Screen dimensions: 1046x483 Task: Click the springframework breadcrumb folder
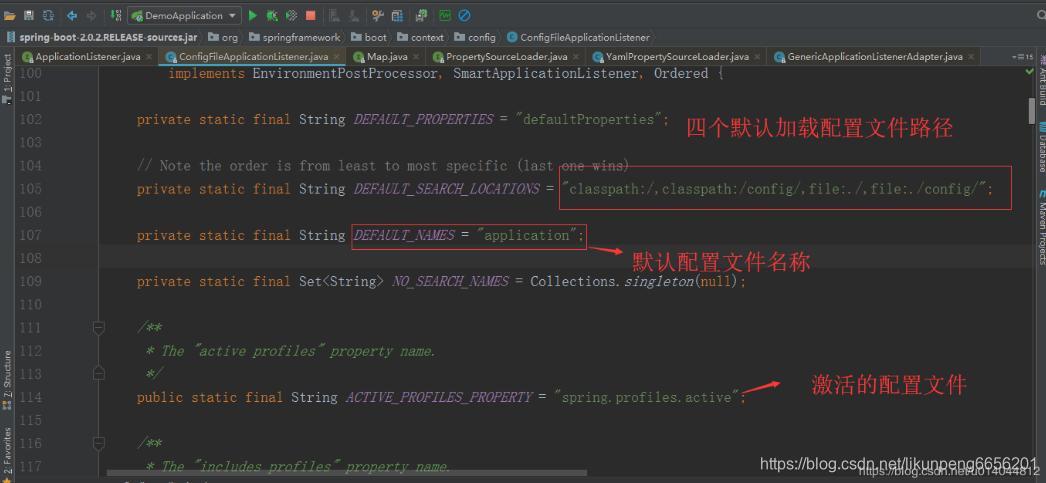tap(294, 37)
